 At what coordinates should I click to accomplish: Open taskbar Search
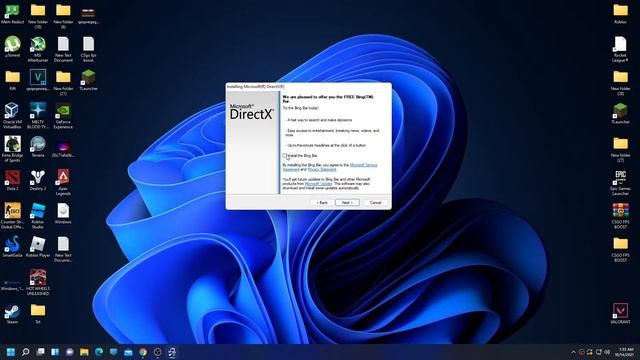[26, 352]
